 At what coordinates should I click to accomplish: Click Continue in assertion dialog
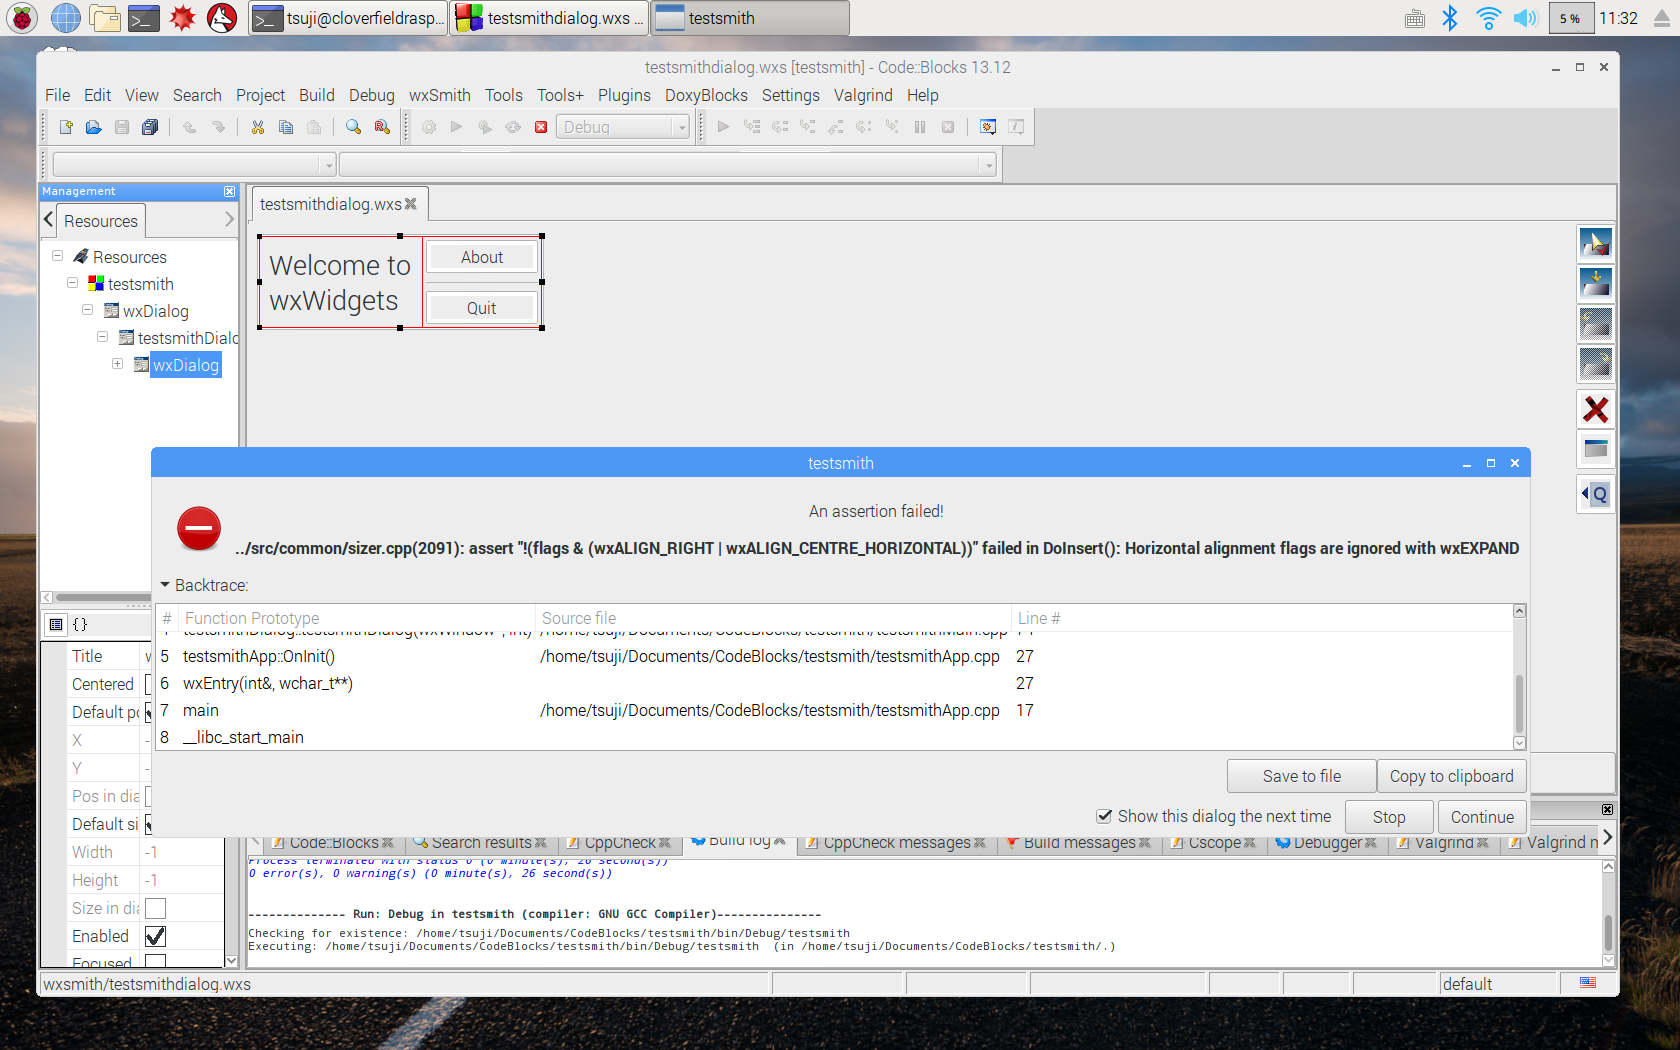point(1482,817)
